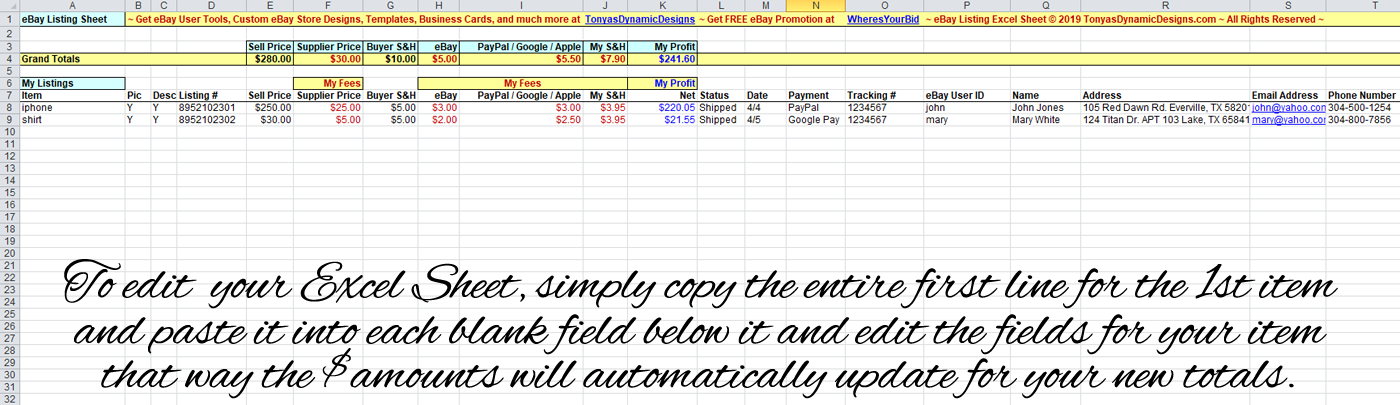Click Grand Totals buyer S&H $10.00
The height and width of the screenshot is (405, 1400).
[390, 59]
